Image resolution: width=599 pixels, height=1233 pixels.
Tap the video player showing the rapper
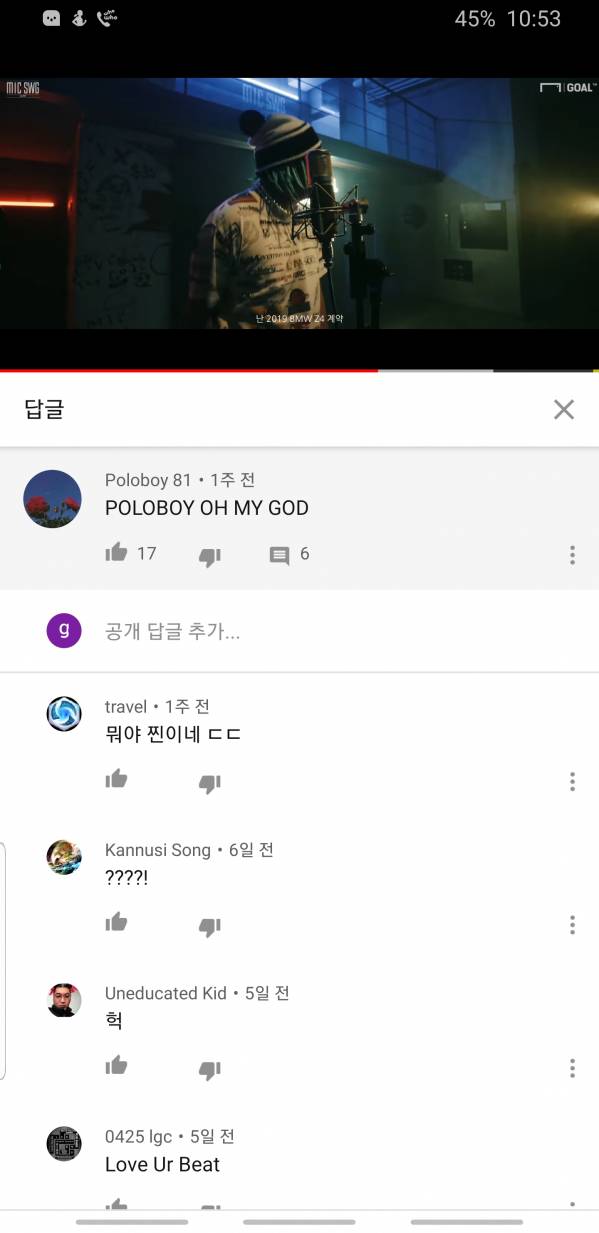pyautogui.click(x=299, y=203)
